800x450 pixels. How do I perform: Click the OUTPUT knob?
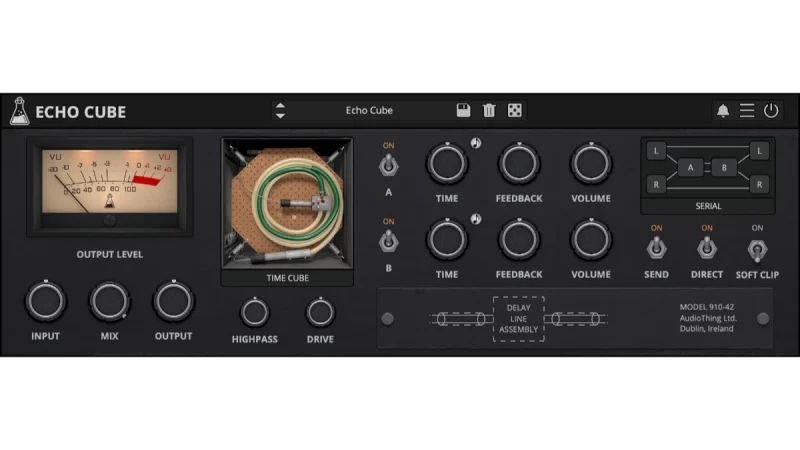tap(173, 302)
